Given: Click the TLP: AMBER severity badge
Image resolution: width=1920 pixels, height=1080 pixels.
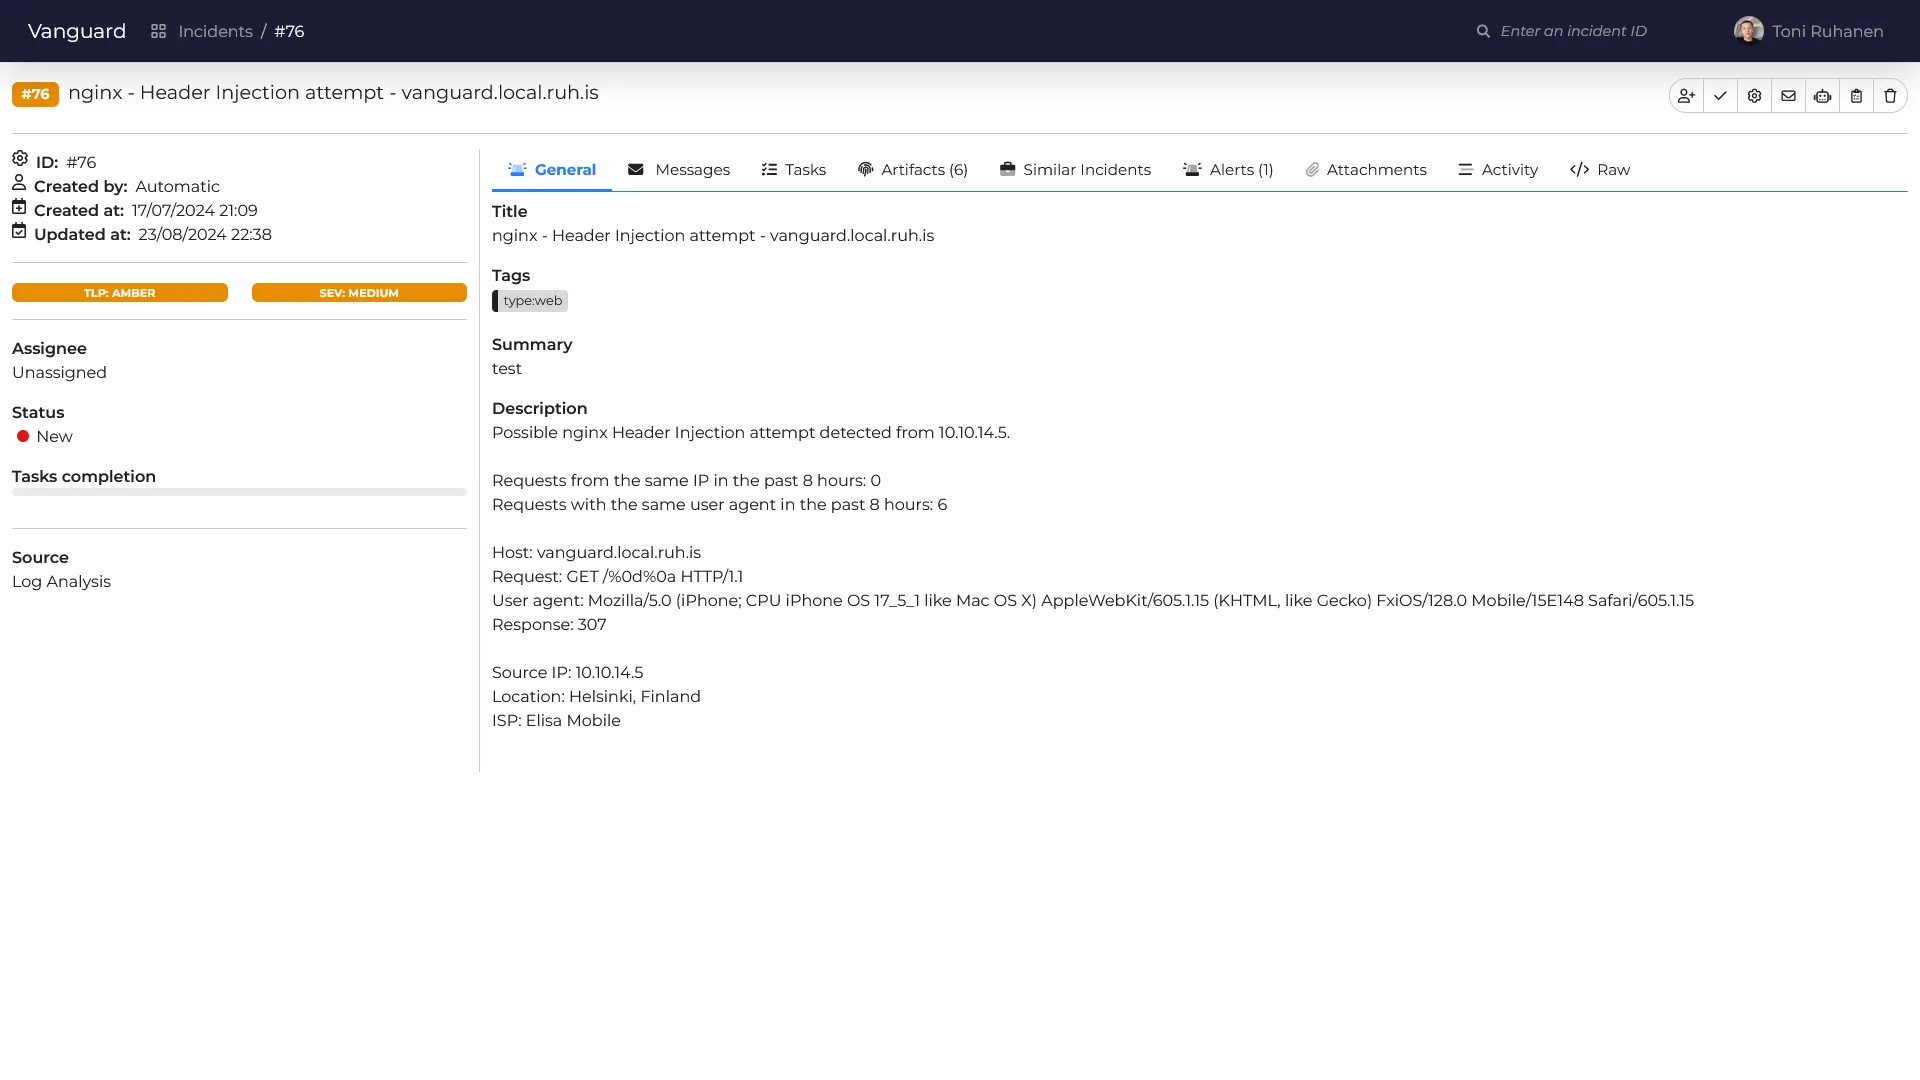Looking at the screenshot, I should [119, 291].
